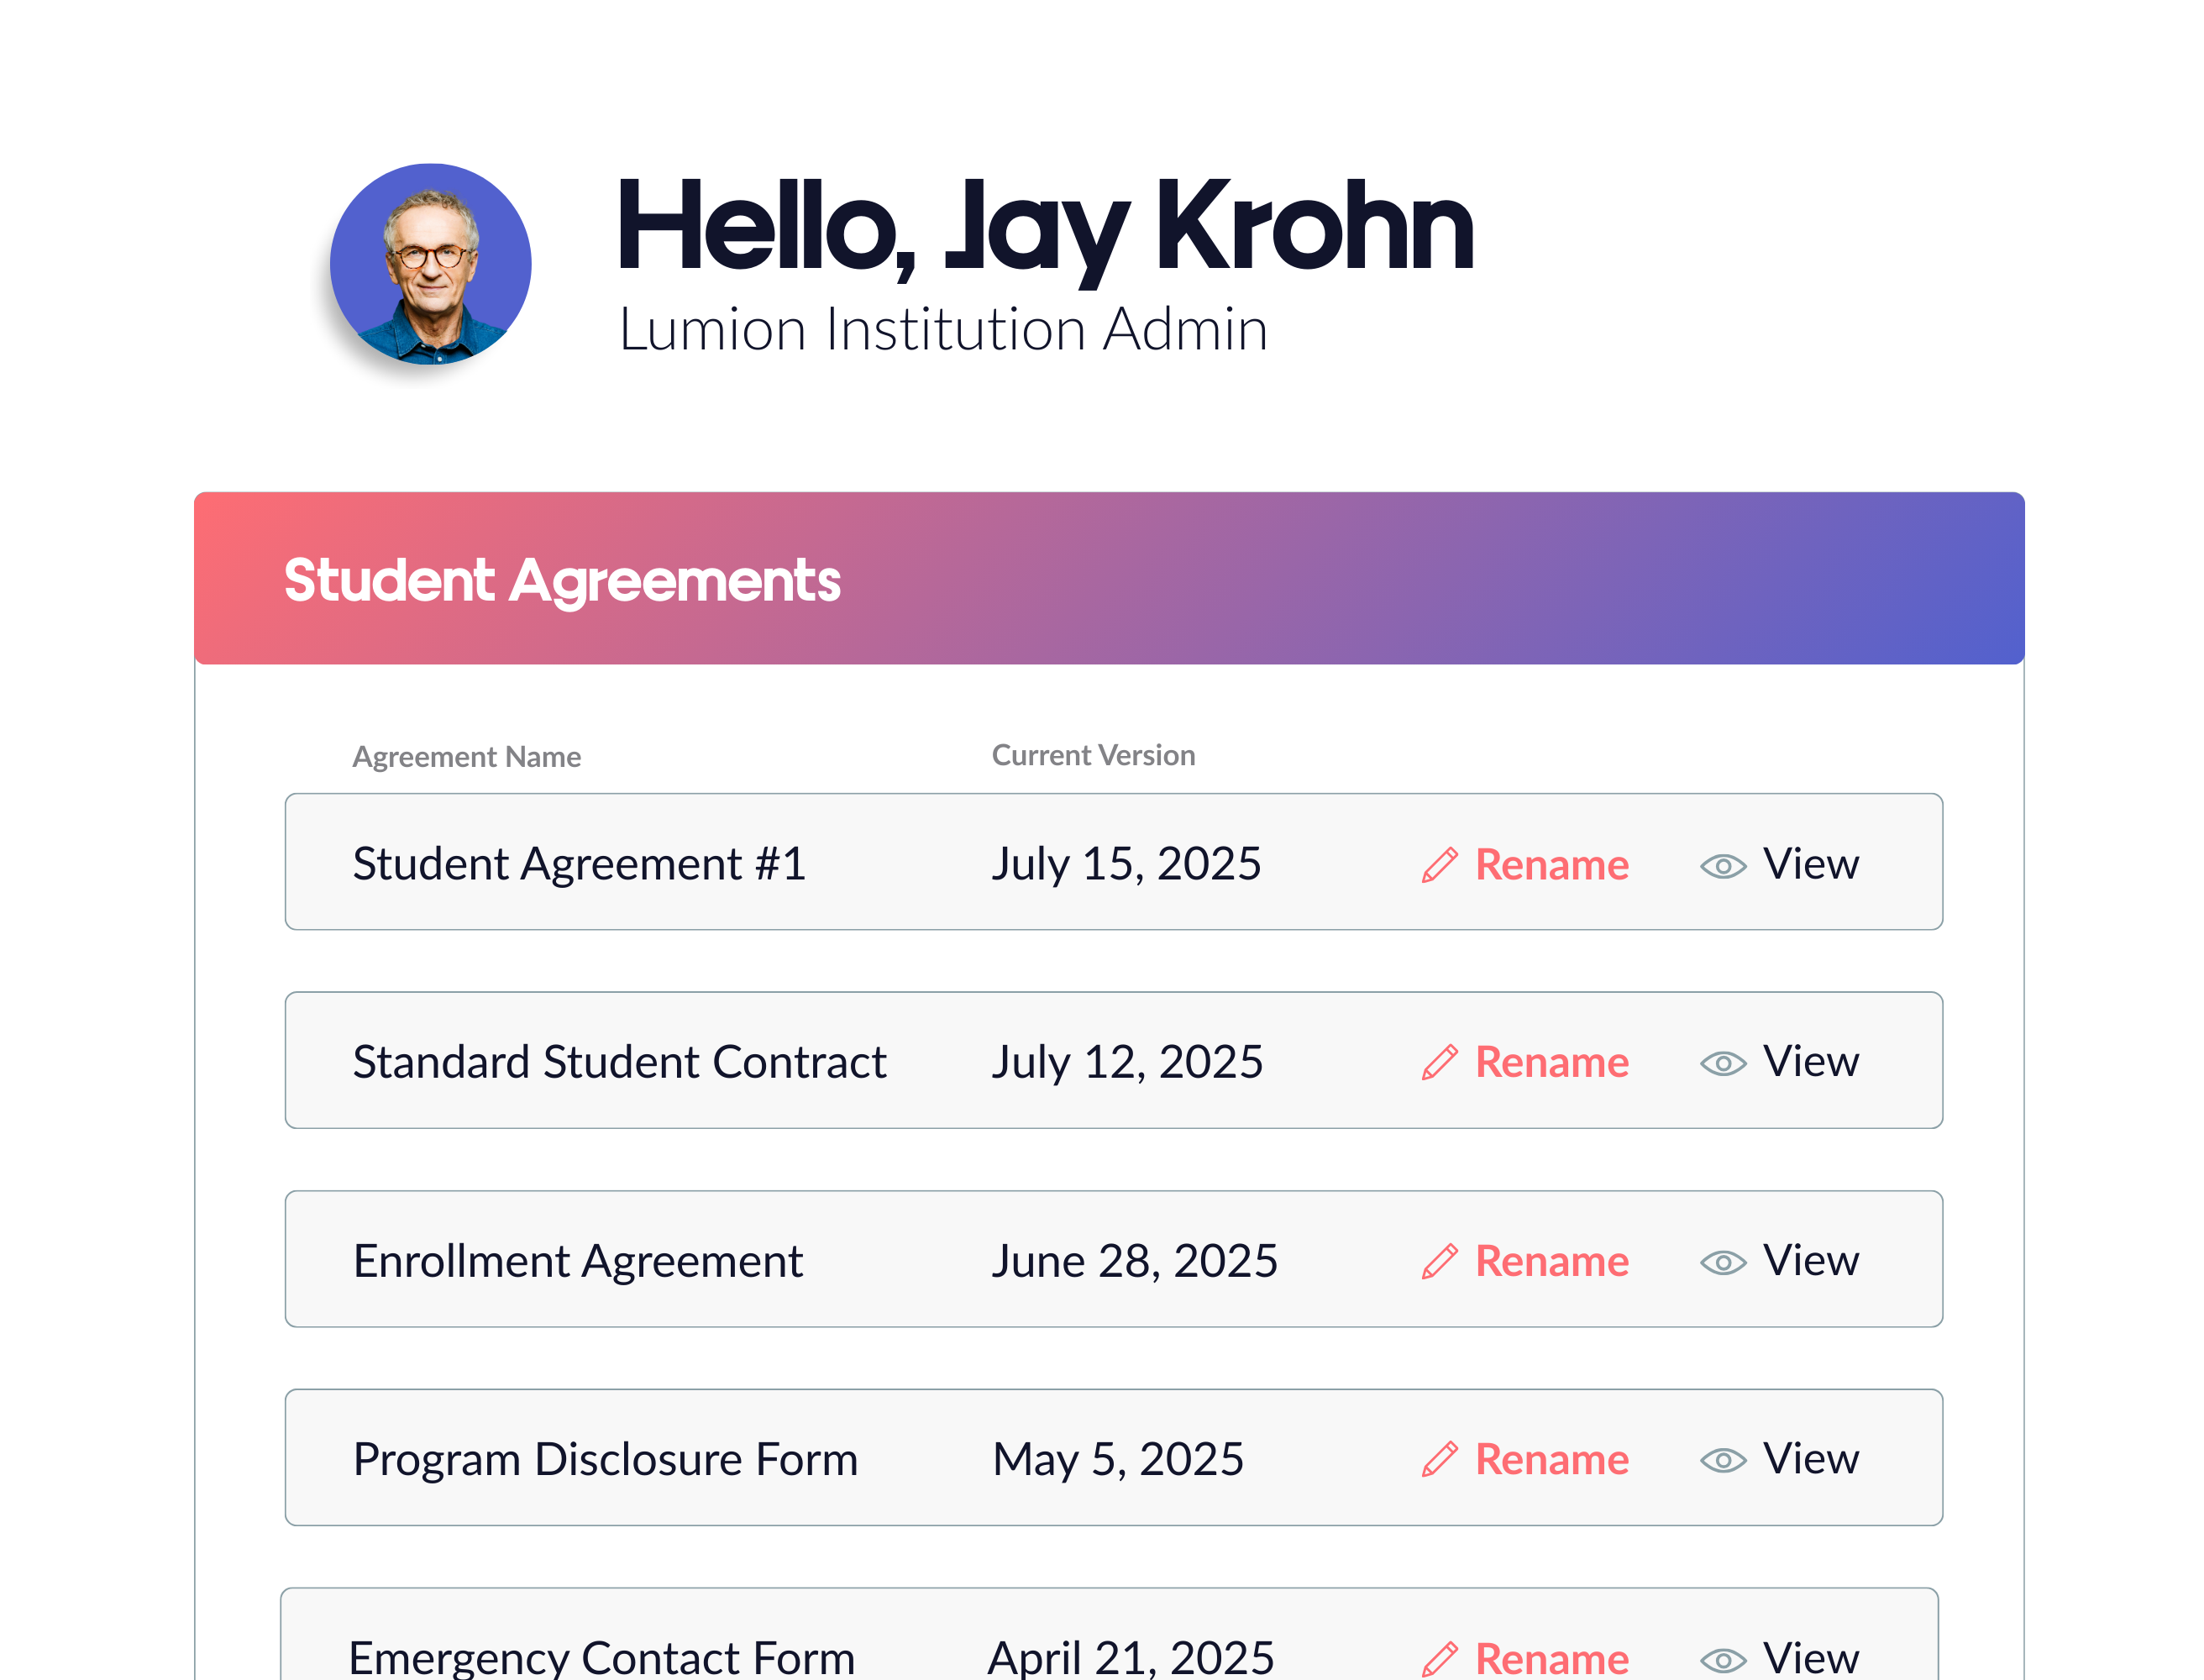
Task: Click the pencil icon for Enrollment Agreement
Action: coord(1440,1261)
